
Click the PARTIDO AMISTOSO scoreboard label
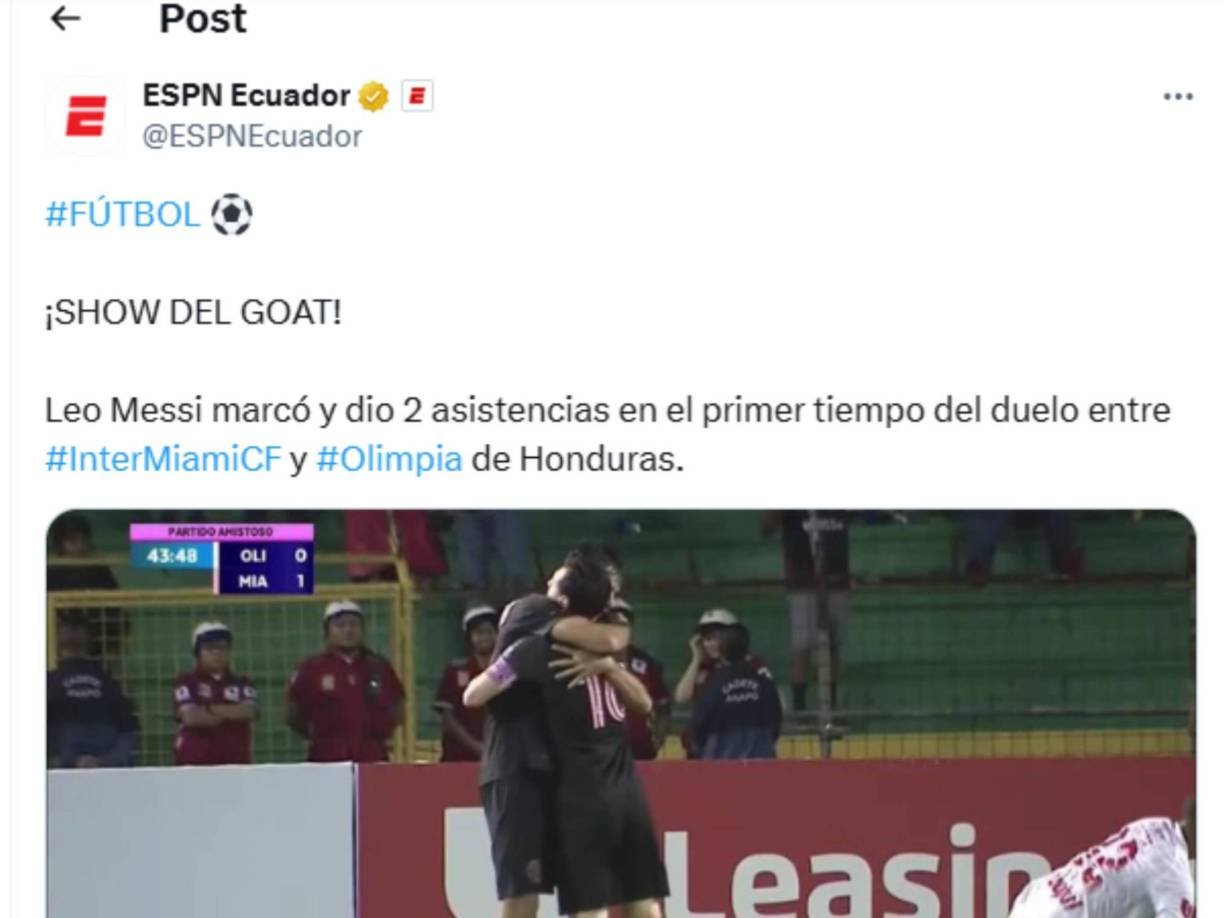pyautogui.click(x=221, y=532)
